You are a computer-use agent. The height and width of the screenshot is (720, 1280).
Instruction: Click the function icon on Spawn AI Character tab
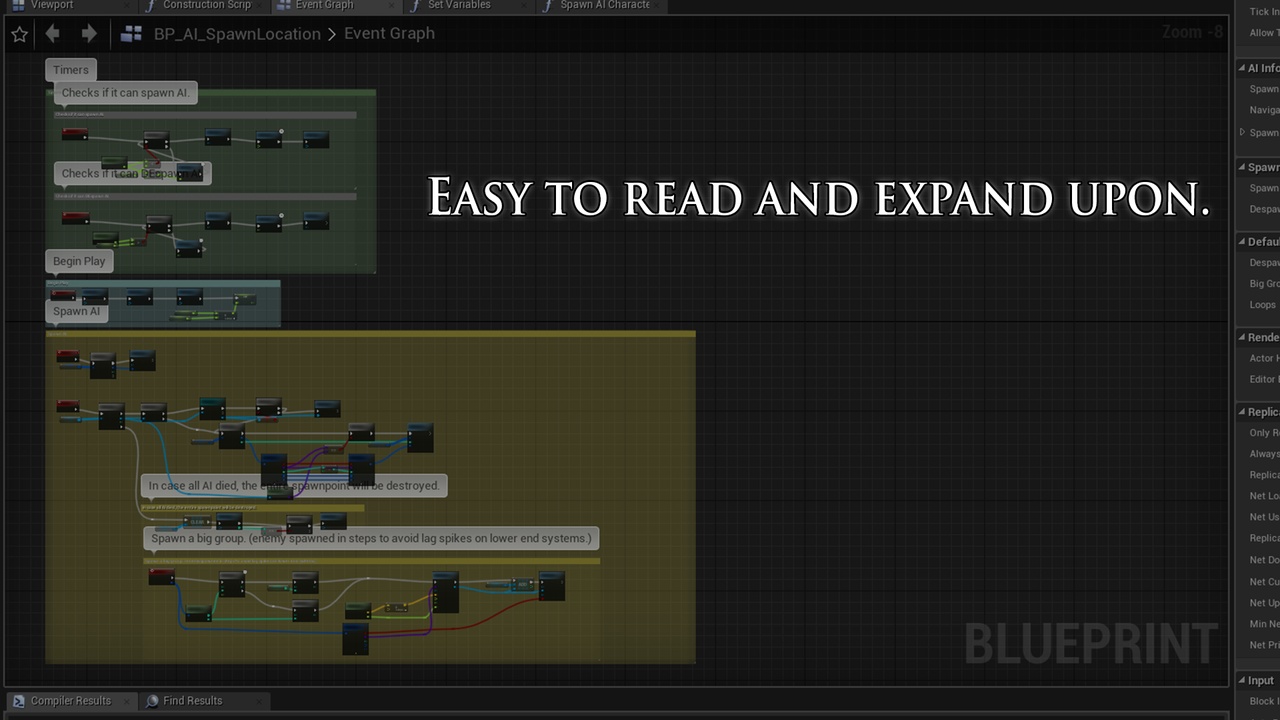point(547,5)
